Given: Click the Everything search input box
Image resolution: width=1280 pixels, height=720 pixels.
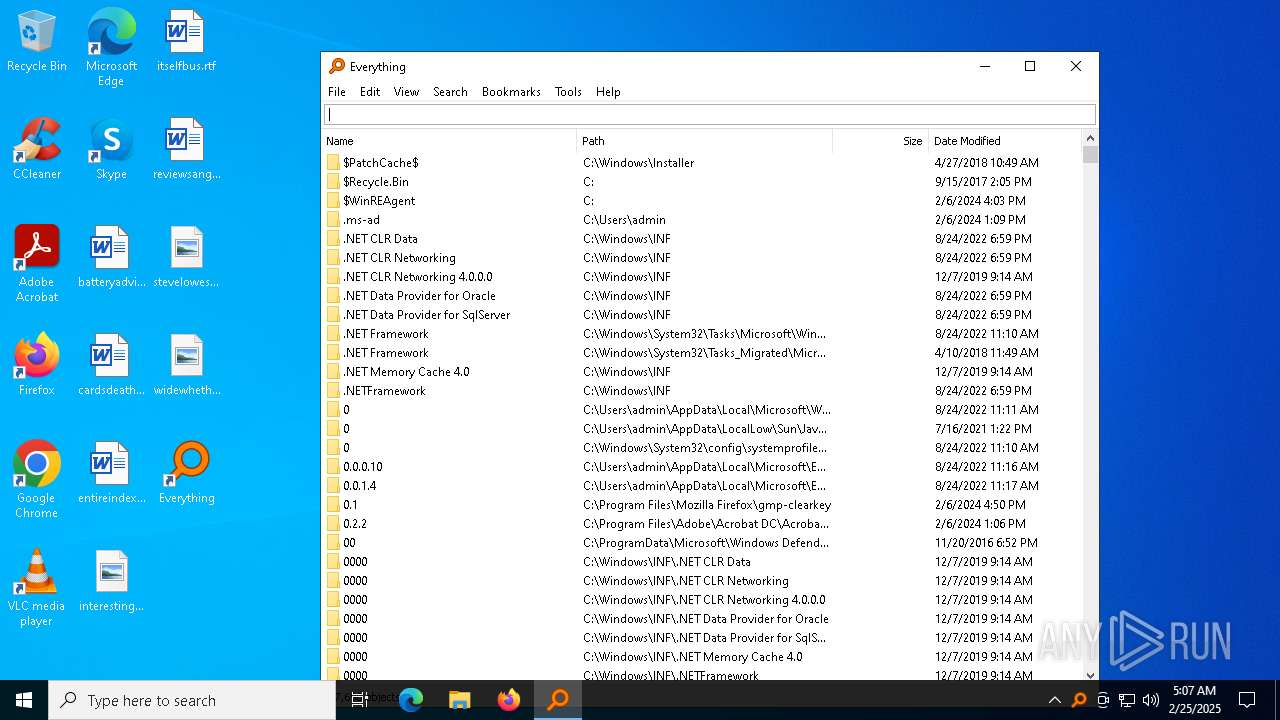Looking at the screenshot, I should point(709,114).
